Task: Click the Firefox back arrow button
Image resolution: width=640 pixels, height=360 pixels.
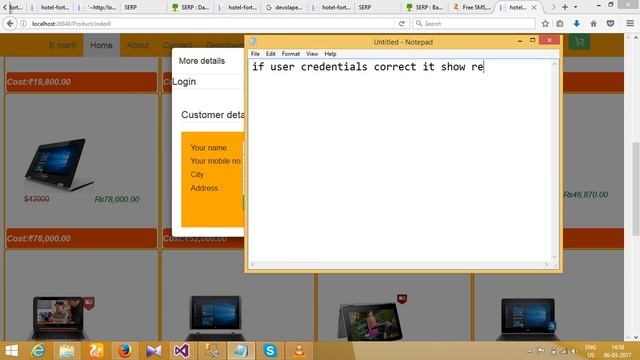Action: pyautogui.click(x=10, y=24)
